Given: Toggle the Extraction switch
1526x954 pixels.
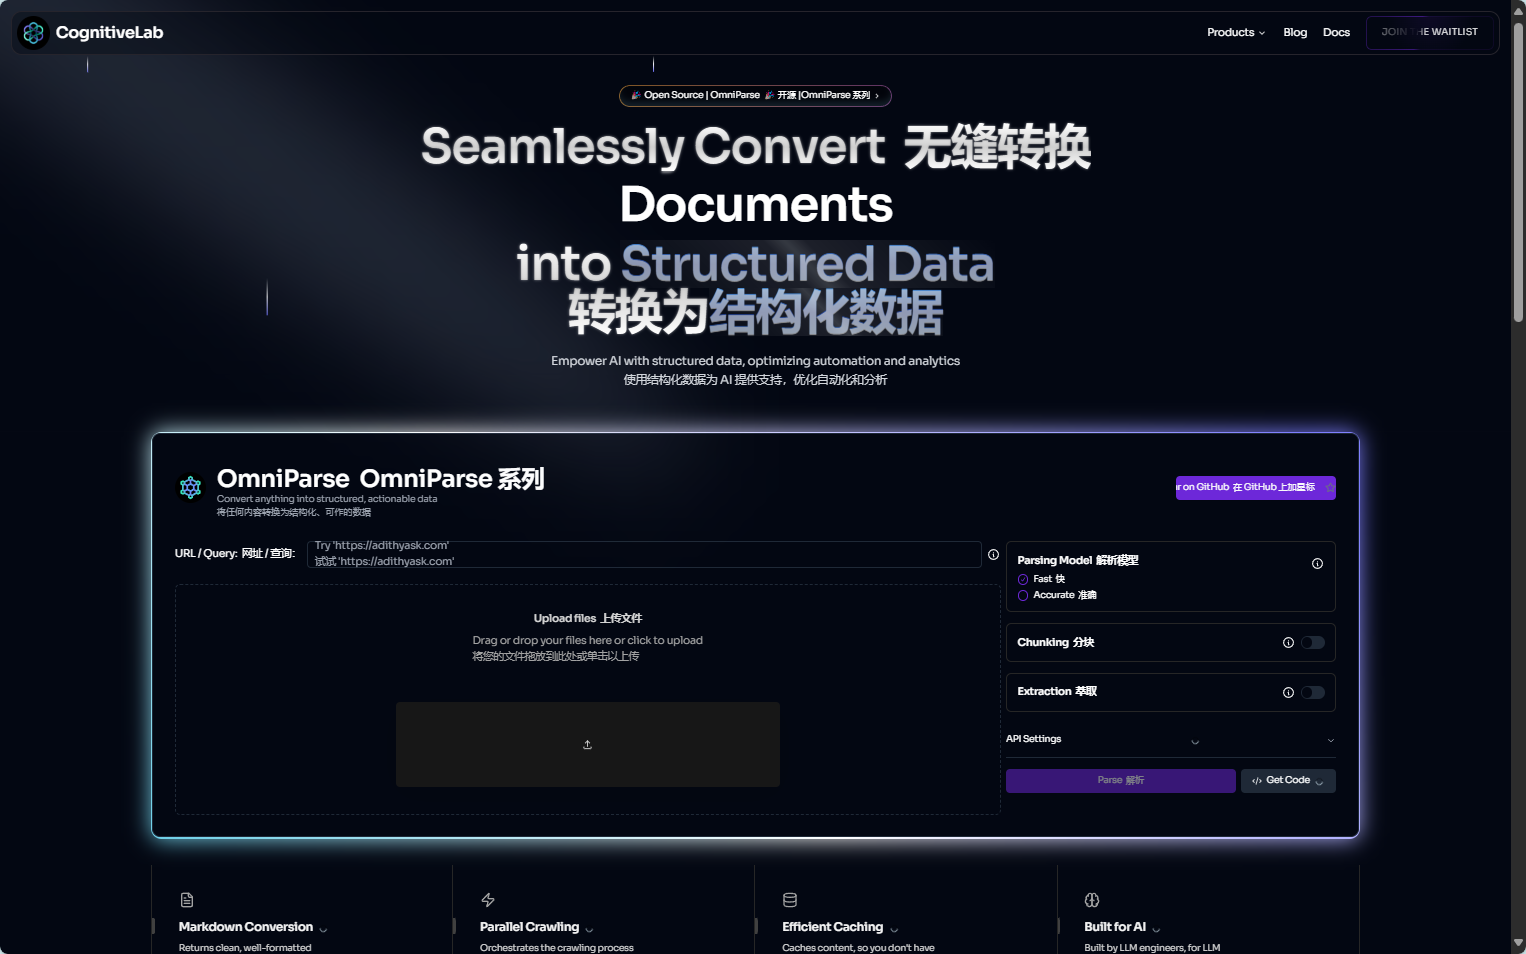Looking at the screenshot, I should click(1313, 692).
